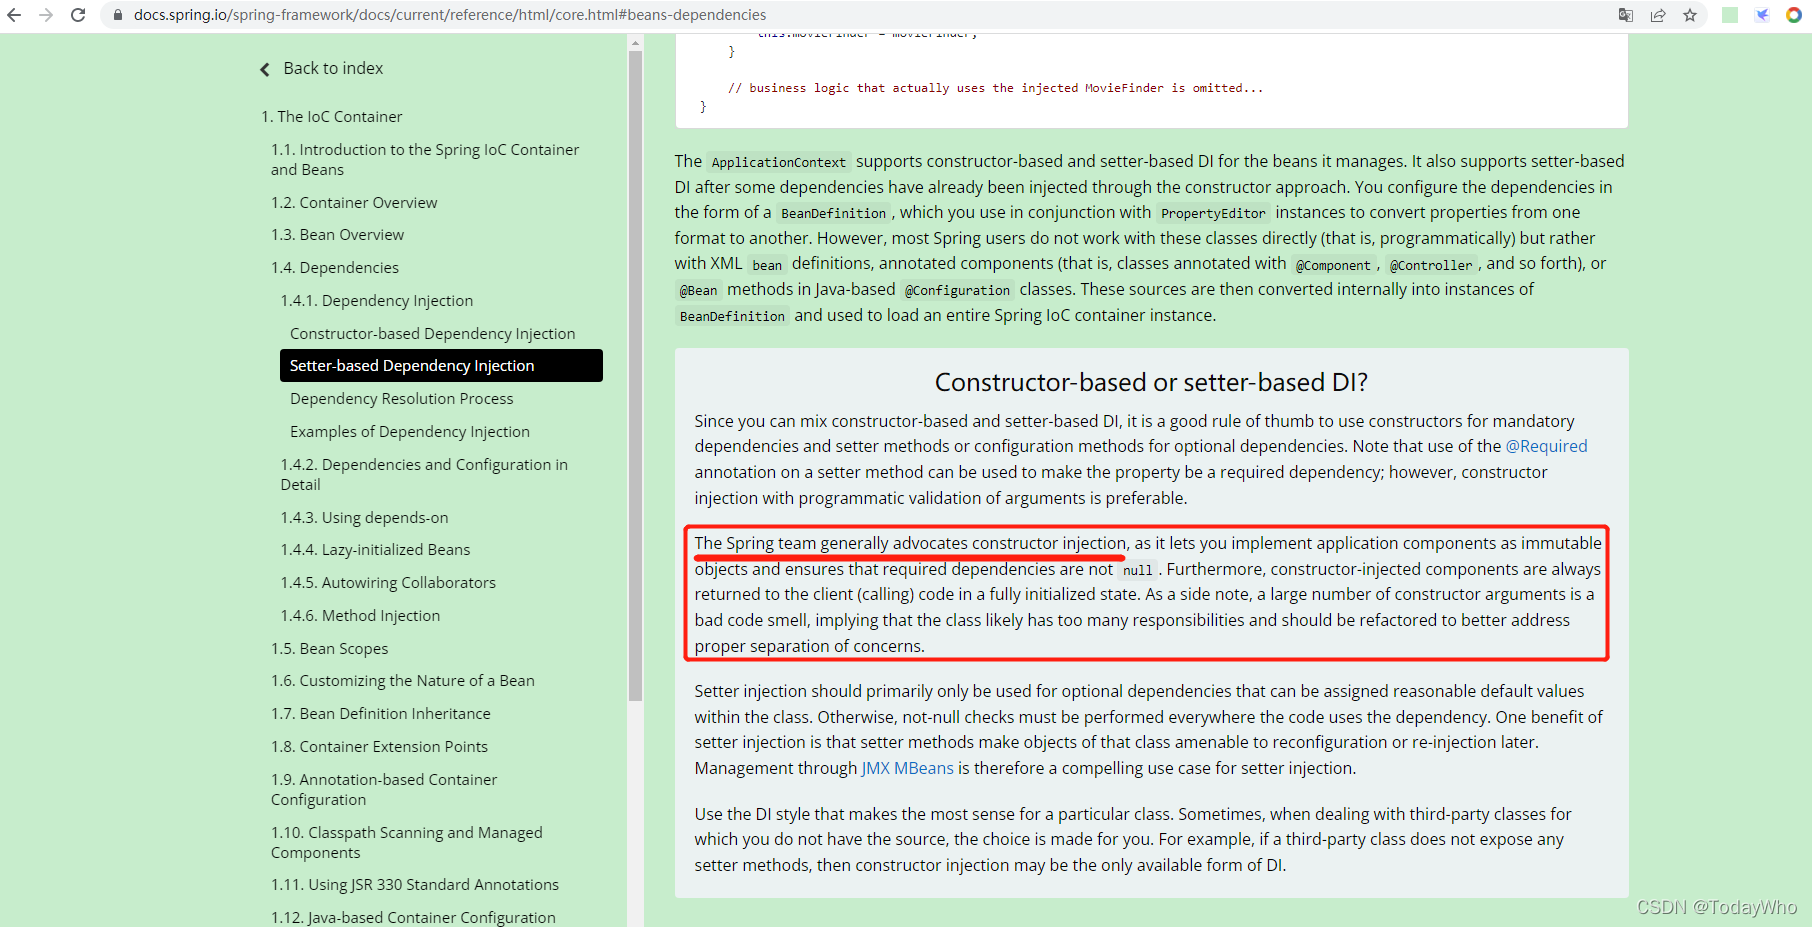The image size is (1812, 927).
Task: Click the blue bird extension icon
Action: 1762,15
